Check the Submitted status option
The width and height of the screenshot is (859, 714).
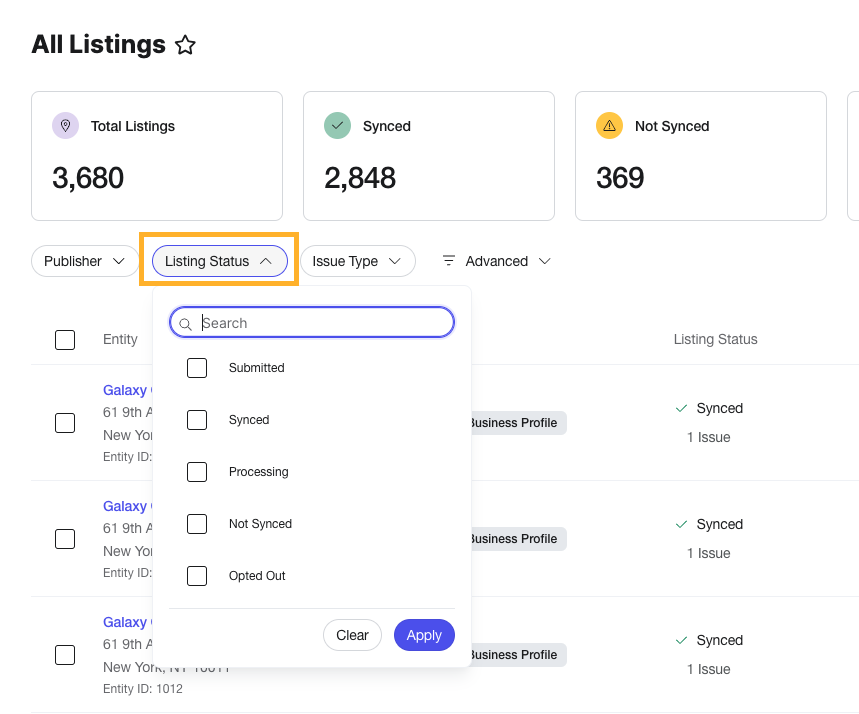(197, 368)
